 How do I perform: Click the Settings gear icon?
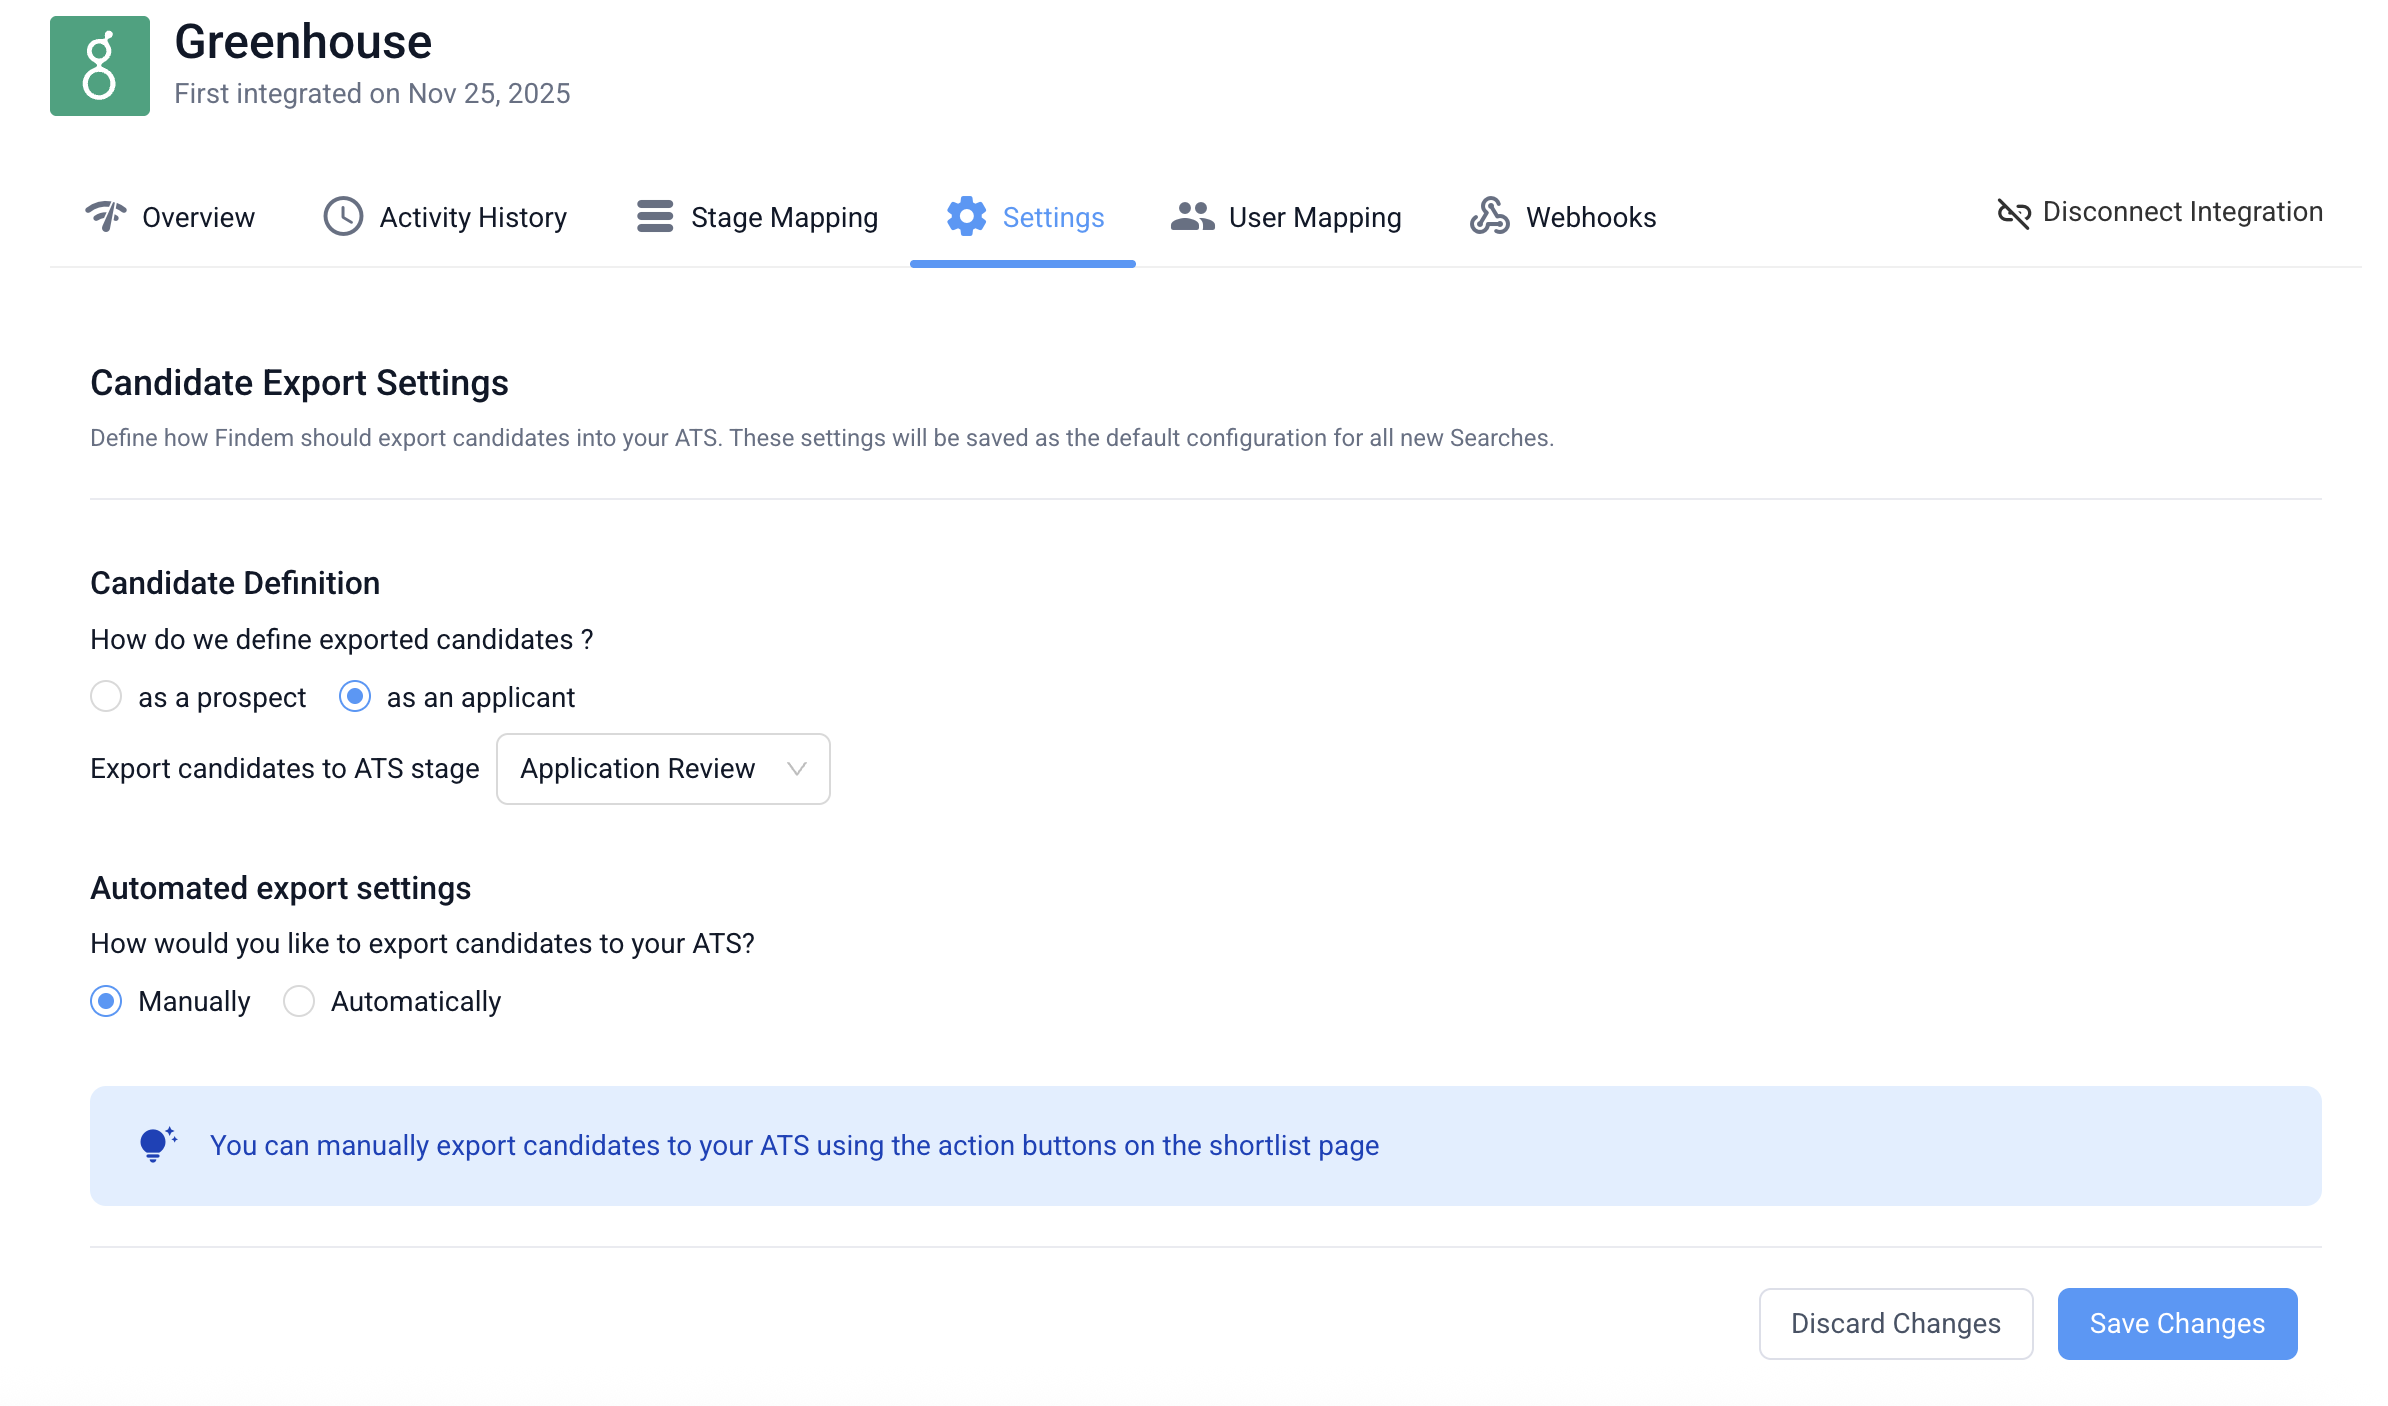pyautogui.click(x=966, y=216)
